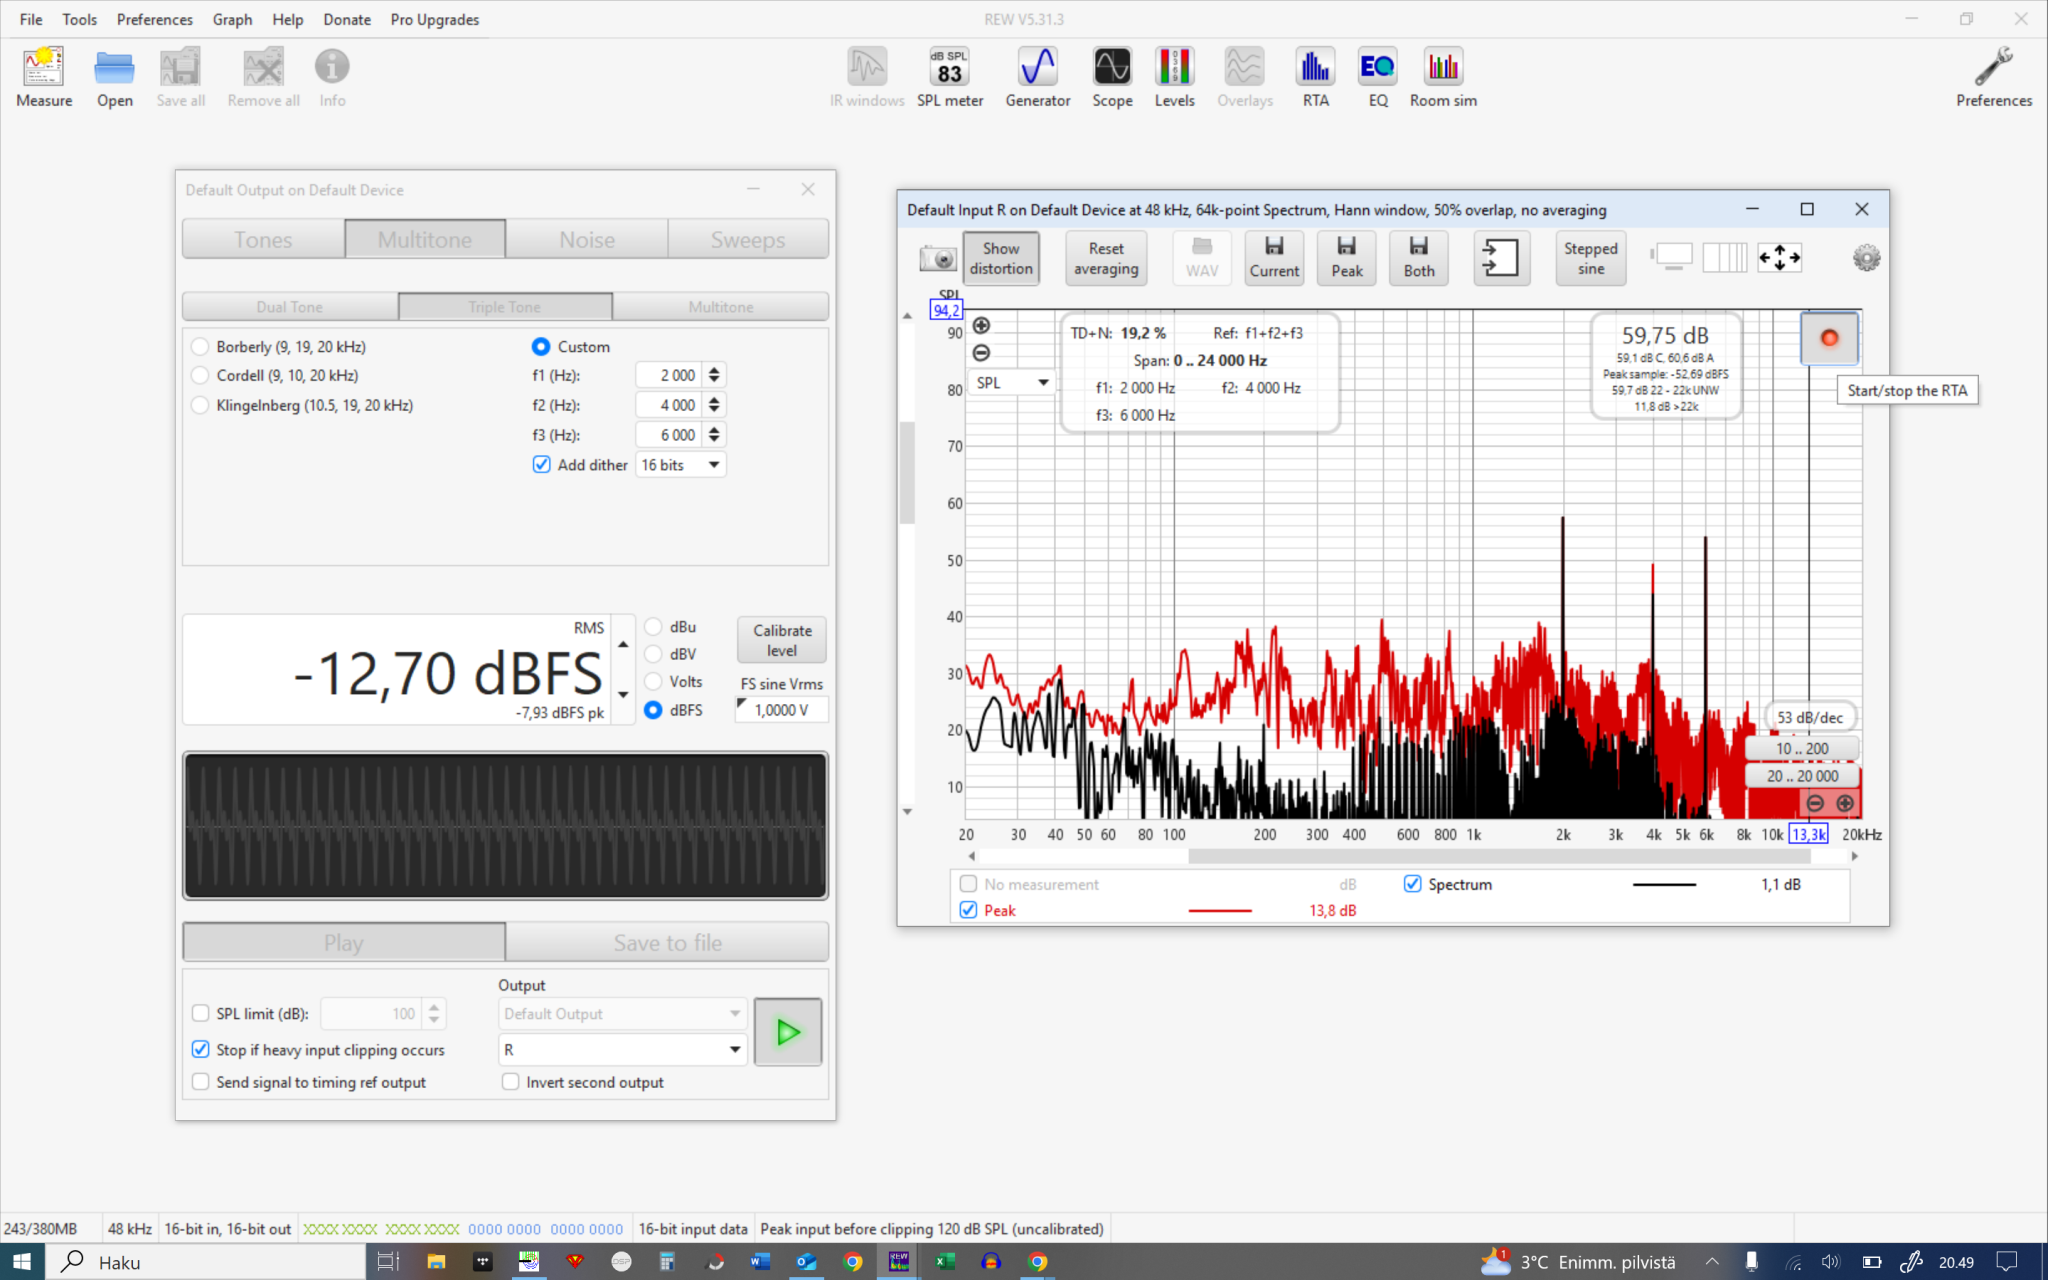Start generator with green play button
2048x1280 pixels.
788,1032
